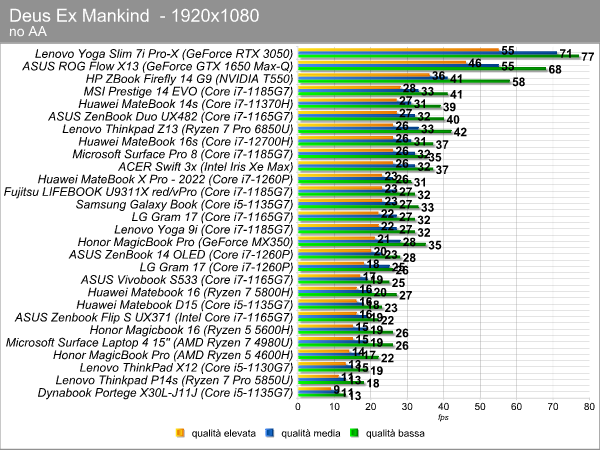The image size is (600, 450).
Task: Click the green low-quality bar for HP ZBook Firefly
Action: coord(403,82)
